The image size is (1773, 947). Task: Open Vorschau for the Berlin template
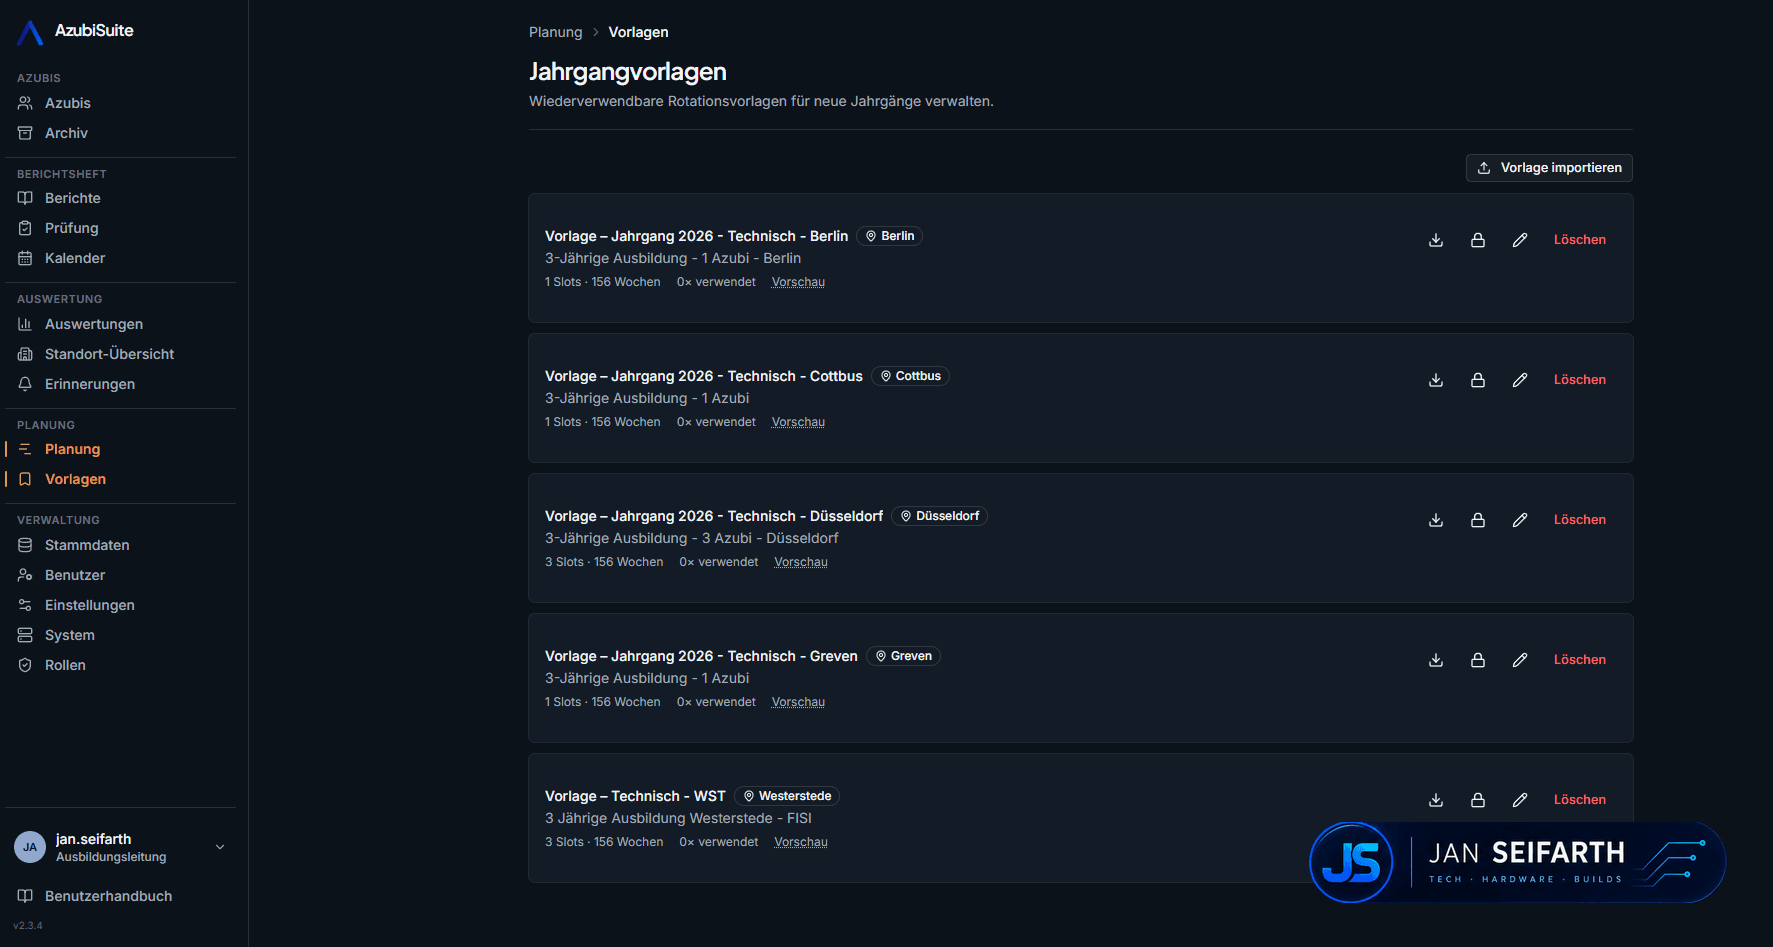[x=798, y=282]
